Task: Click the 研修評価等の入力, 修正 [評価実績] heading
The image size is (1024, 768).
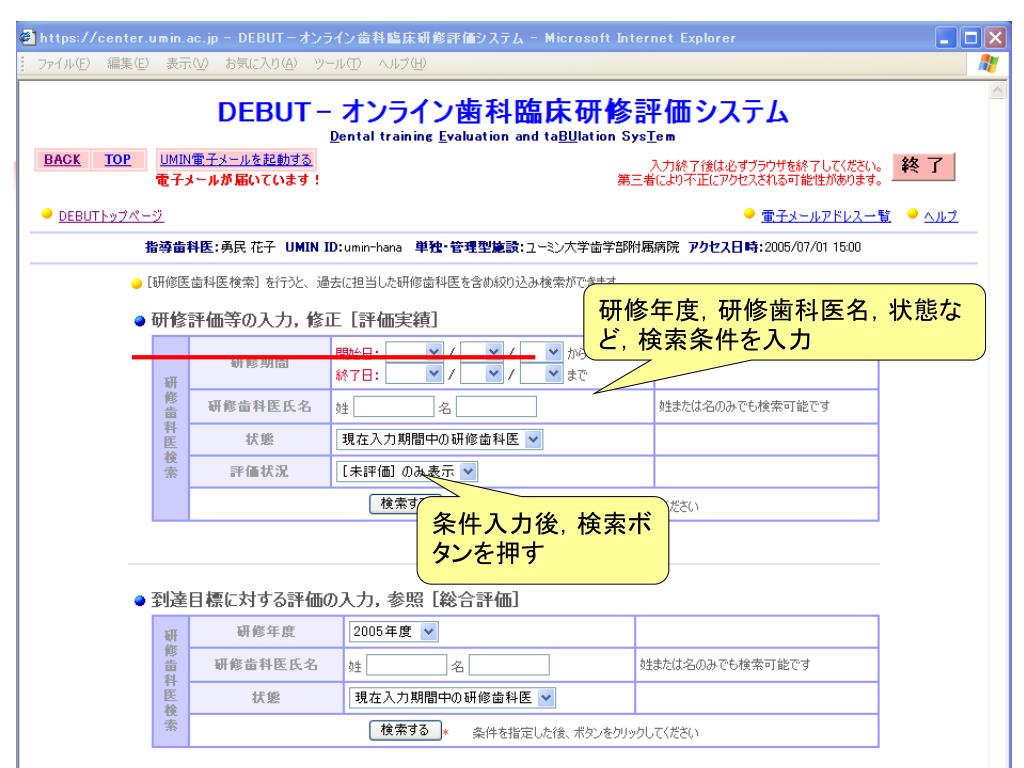Action: click(295, 320)
